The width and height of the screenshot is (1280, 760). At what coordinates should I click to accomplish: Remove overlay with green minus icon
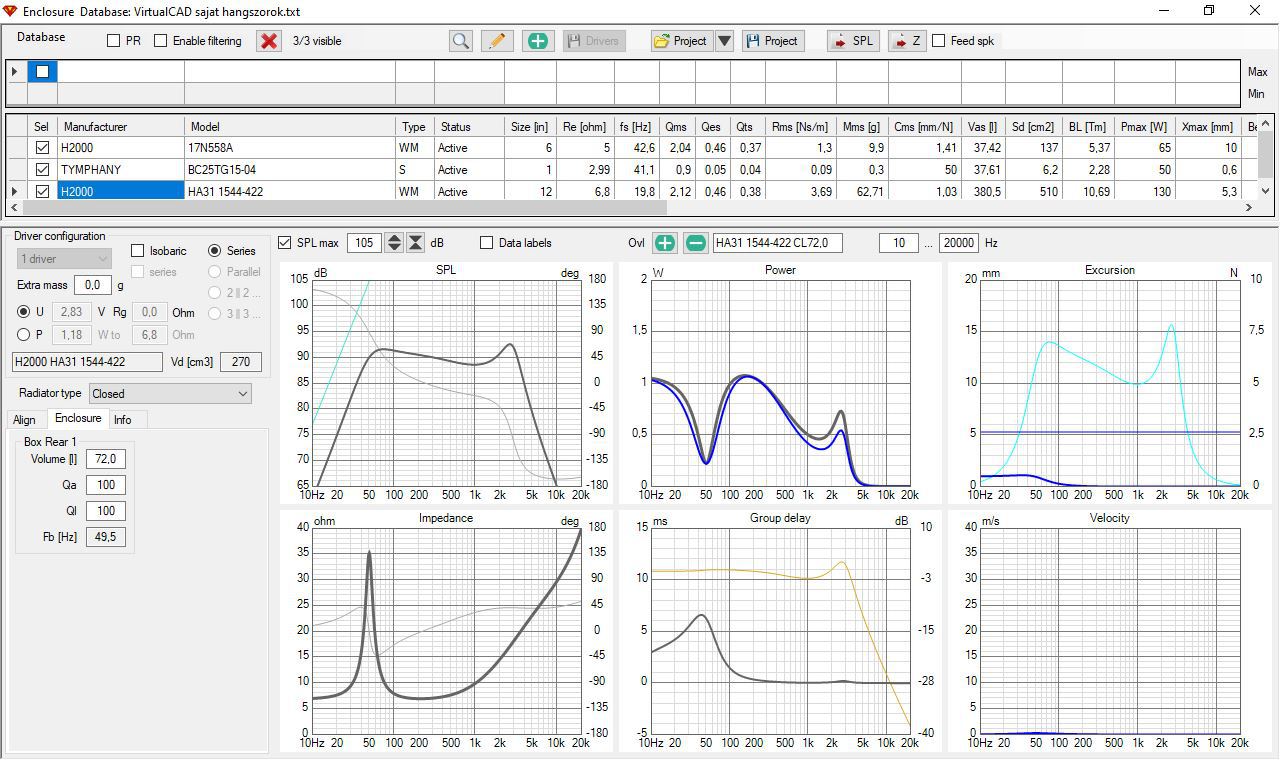point(696,243)
